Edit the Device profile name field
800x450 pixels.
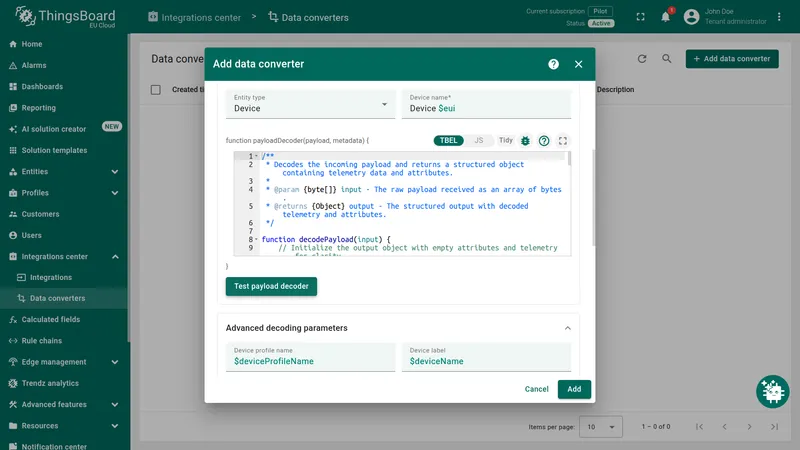click(310, 357)
